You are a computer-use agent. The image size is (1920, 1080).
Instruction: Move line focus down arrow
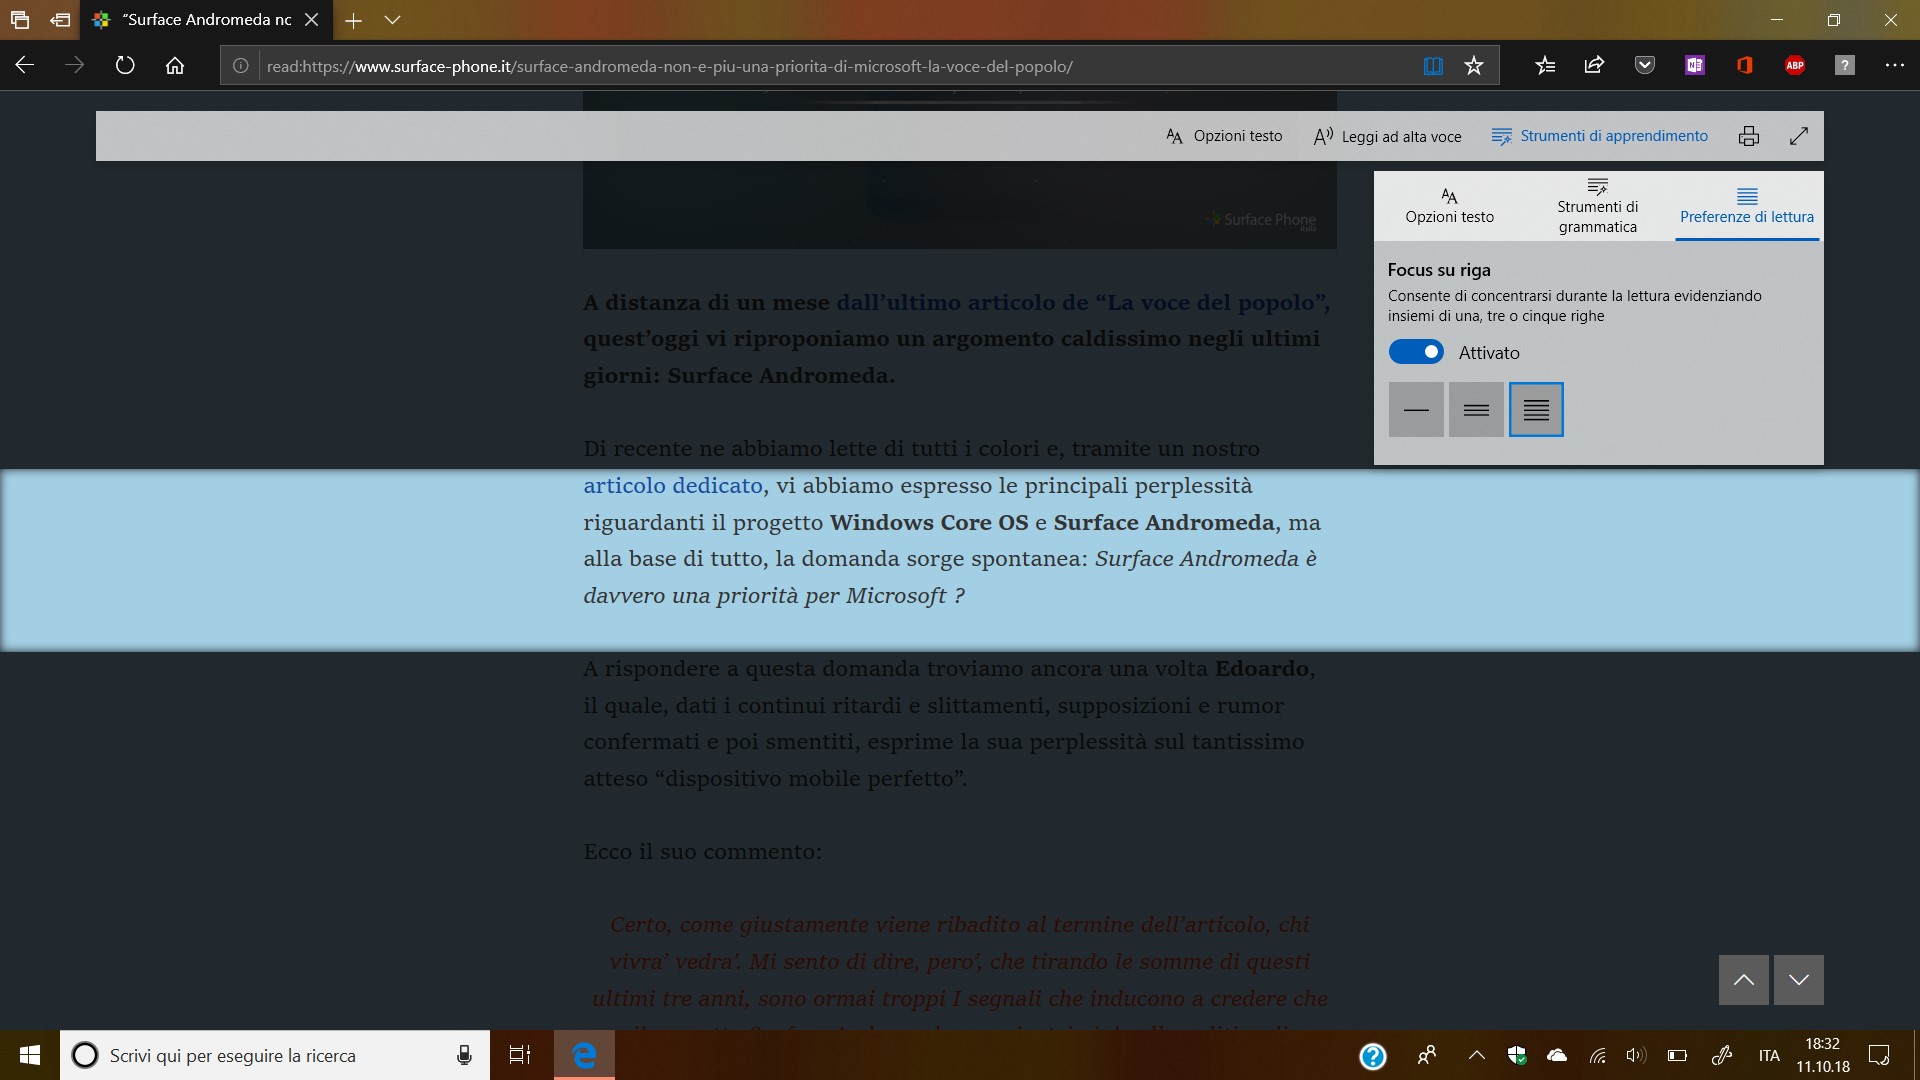[1799, 980]
